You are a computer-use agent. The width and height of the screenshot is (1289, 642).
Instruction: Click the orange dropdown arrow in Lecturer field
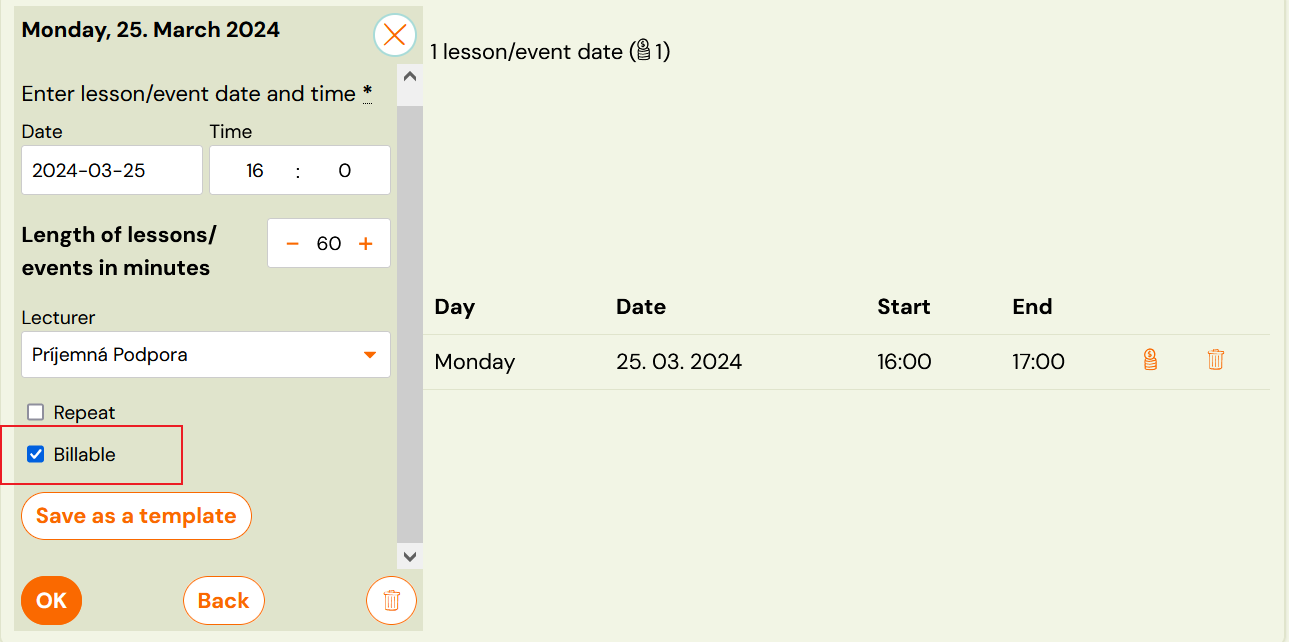pos(368,354)
